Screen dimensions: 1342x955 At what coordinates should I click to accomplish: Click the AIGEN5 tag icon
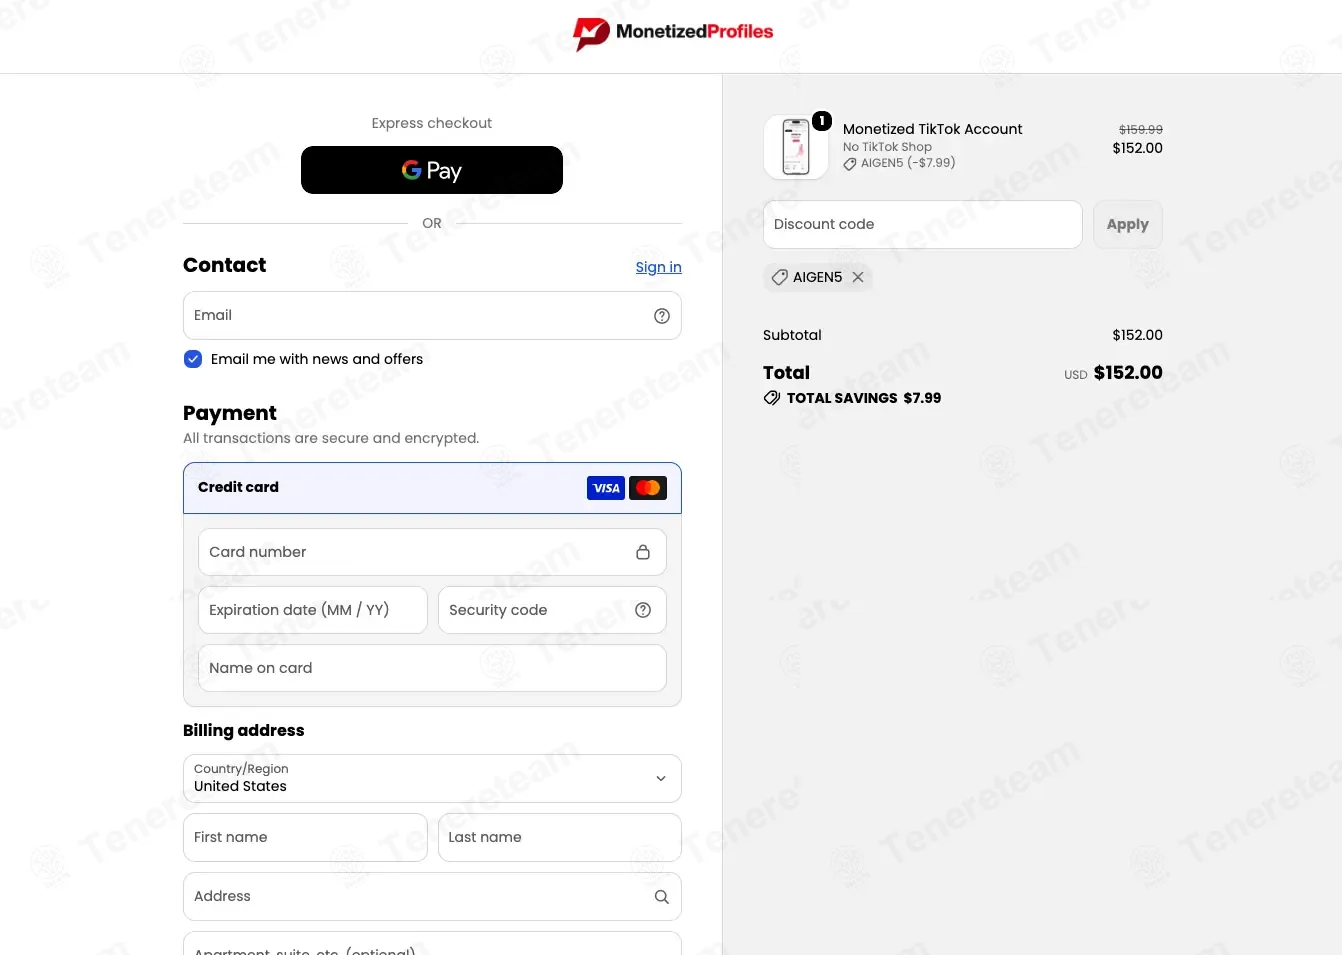click(x=780, y=277)
